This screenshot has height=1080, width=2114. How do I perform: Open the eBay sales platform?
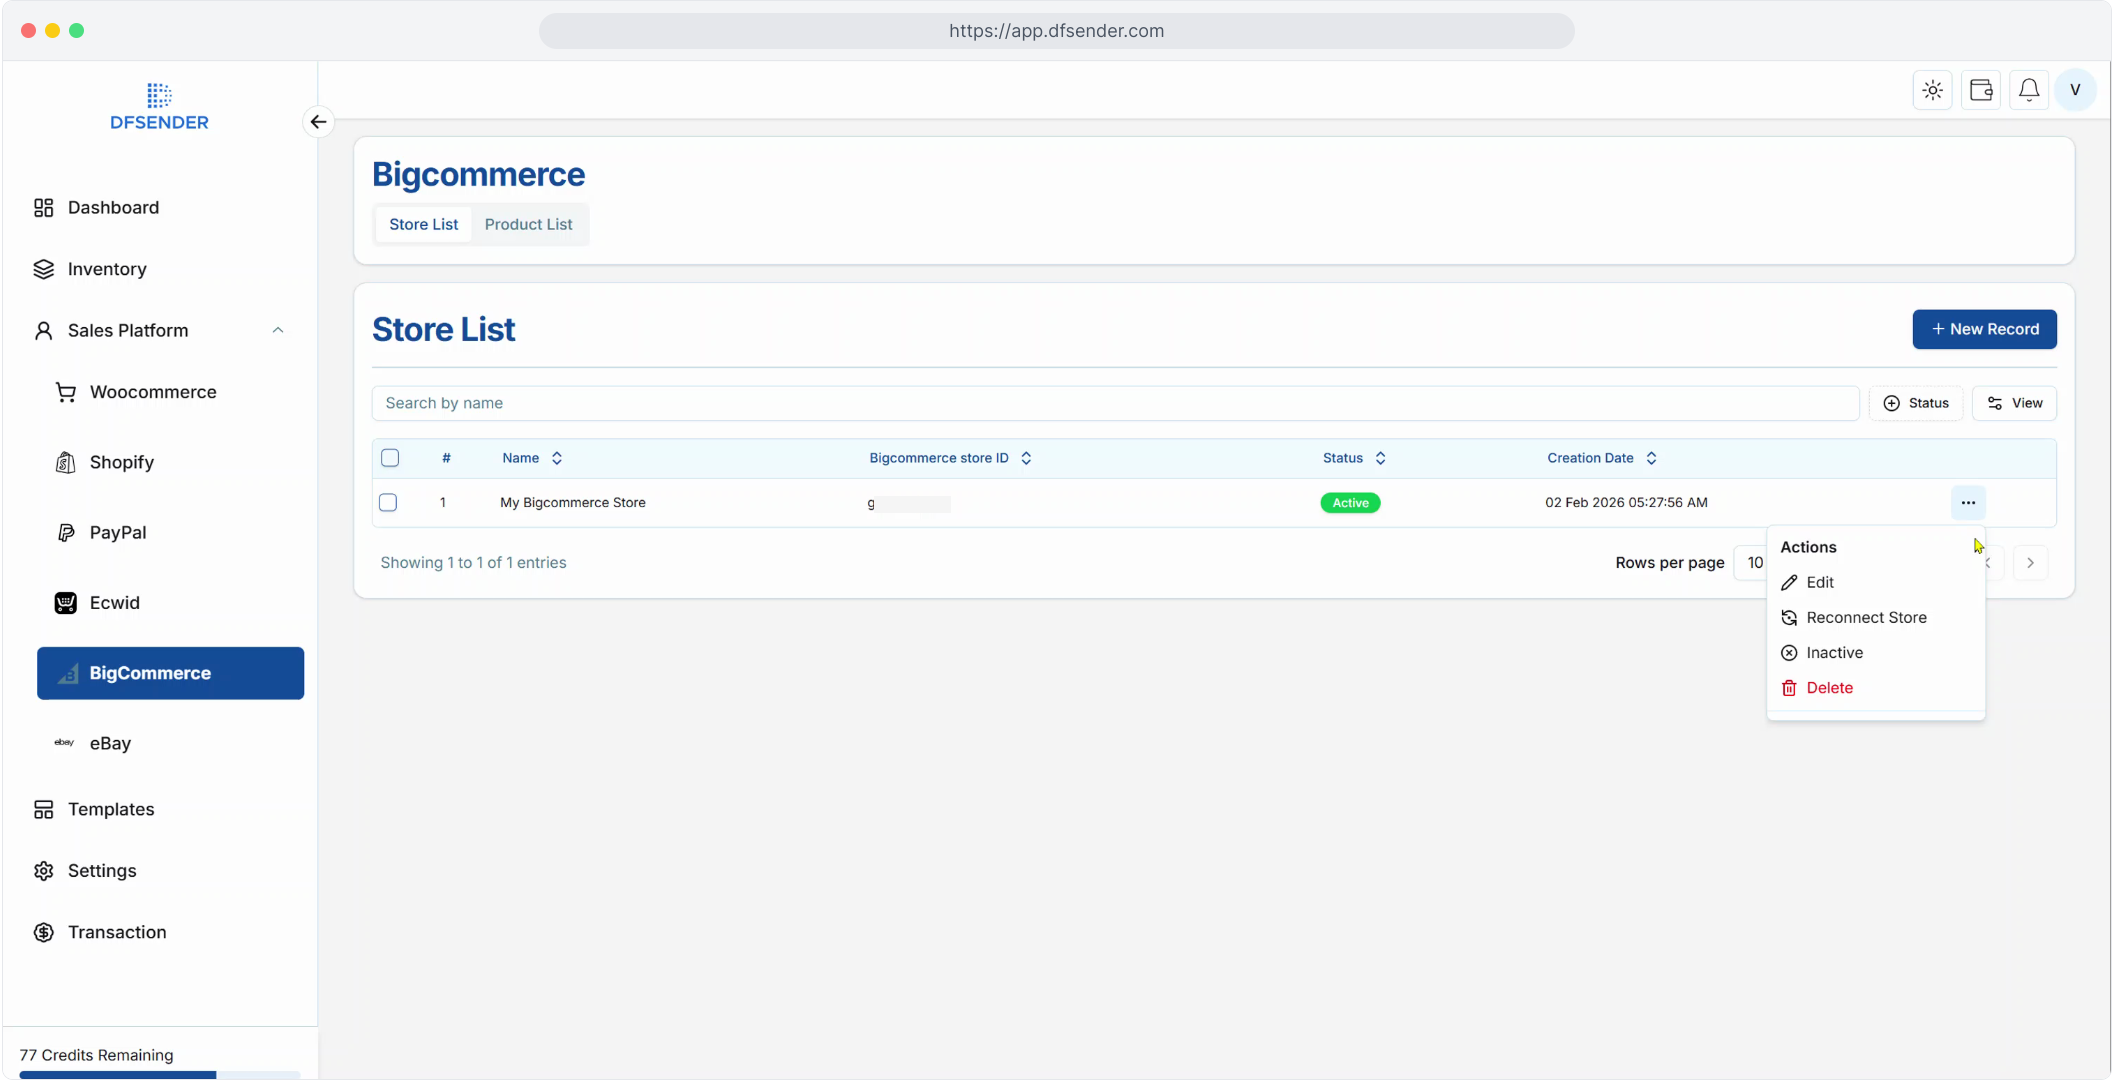pyautogui.click(x=110, y=743)
